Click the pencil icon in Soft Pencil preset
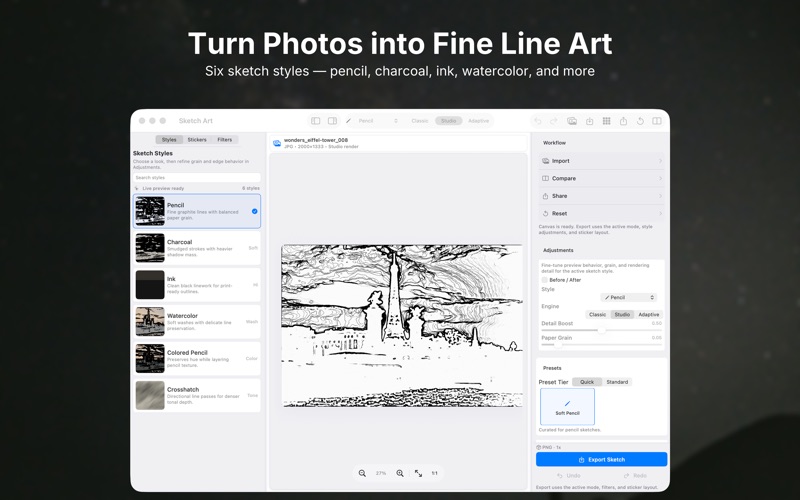 coord(567,404)
